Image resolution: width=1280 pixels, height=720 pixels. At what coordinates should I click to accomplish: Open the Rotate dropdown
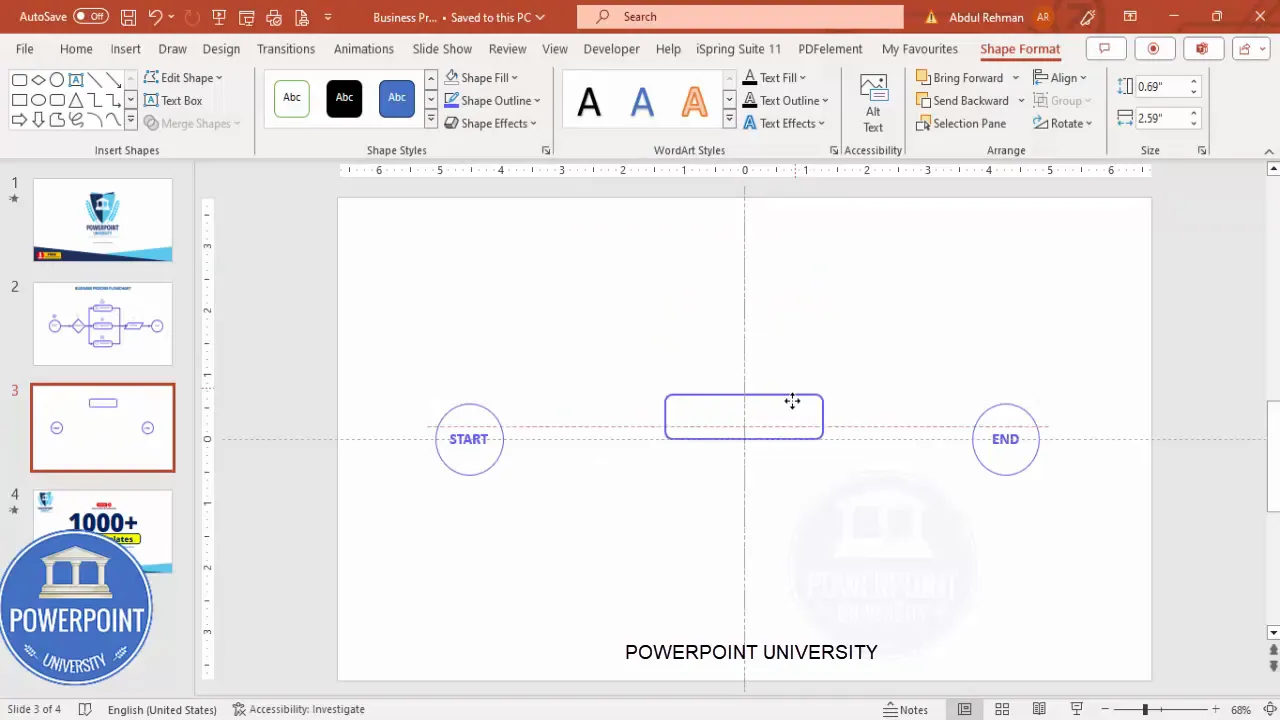pos(1063,124)
